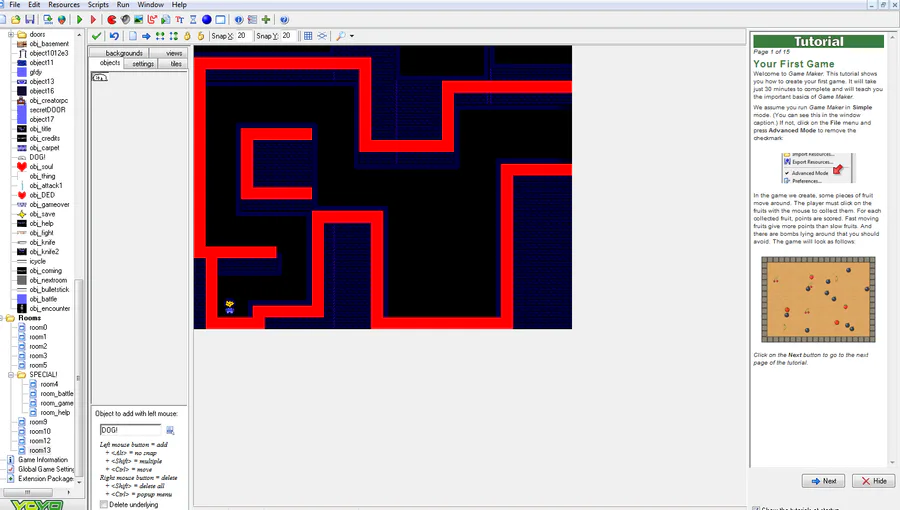
Task: Switch to the backgrounds tab
Action: pyautogui.click(x=123, y=53)
